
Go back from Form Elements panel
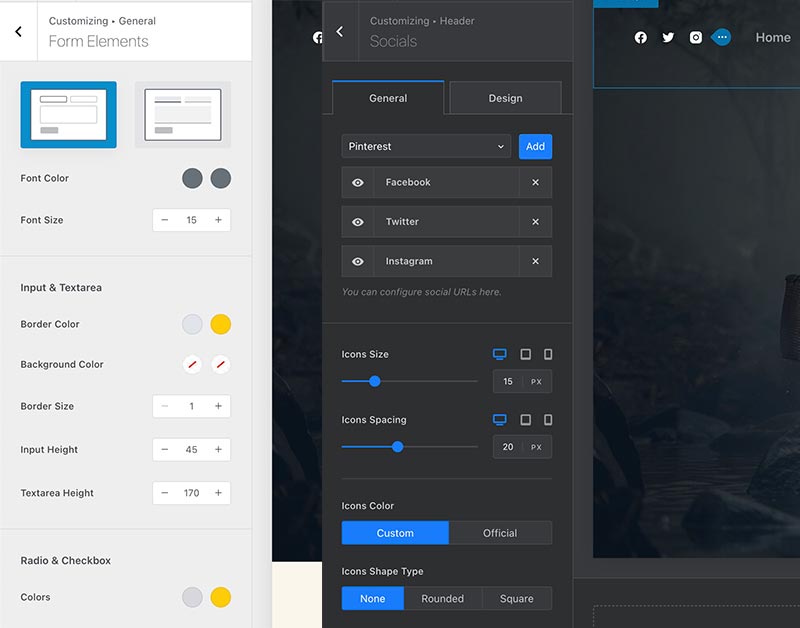18,32
